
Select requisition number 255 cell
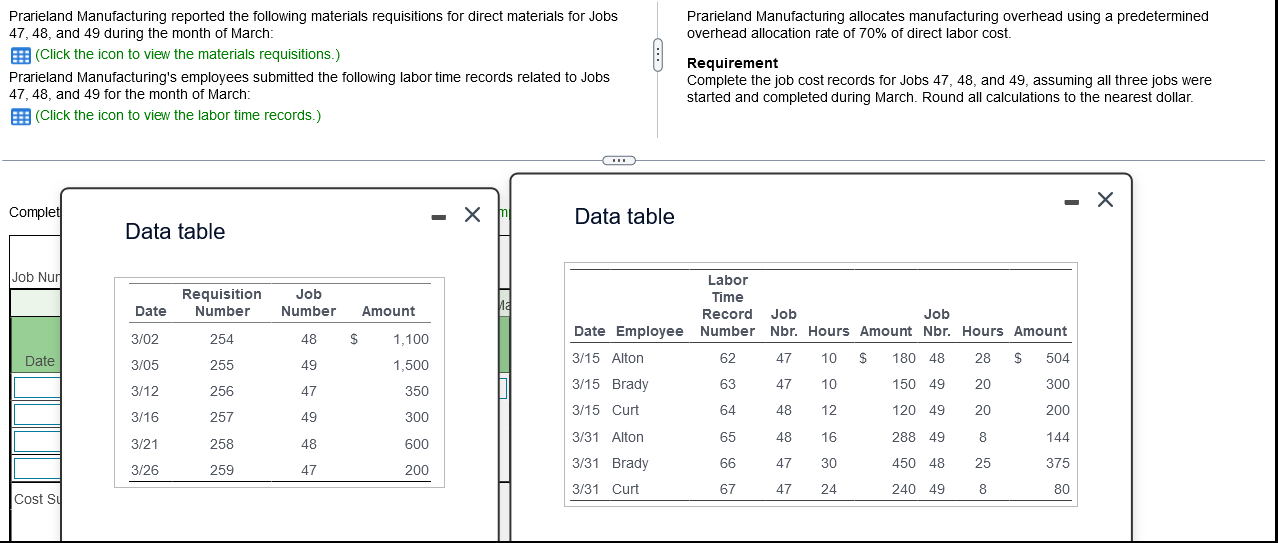pos(222,366)
